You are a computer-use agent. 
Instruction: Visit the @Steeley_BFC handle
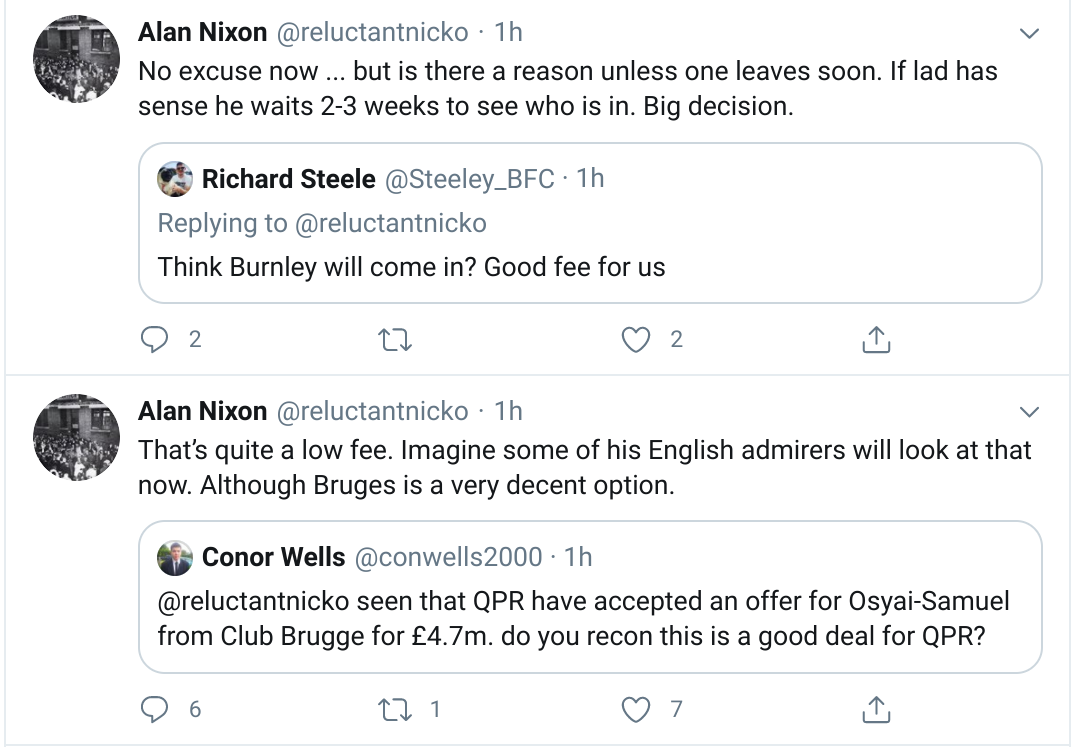(470, 179)
